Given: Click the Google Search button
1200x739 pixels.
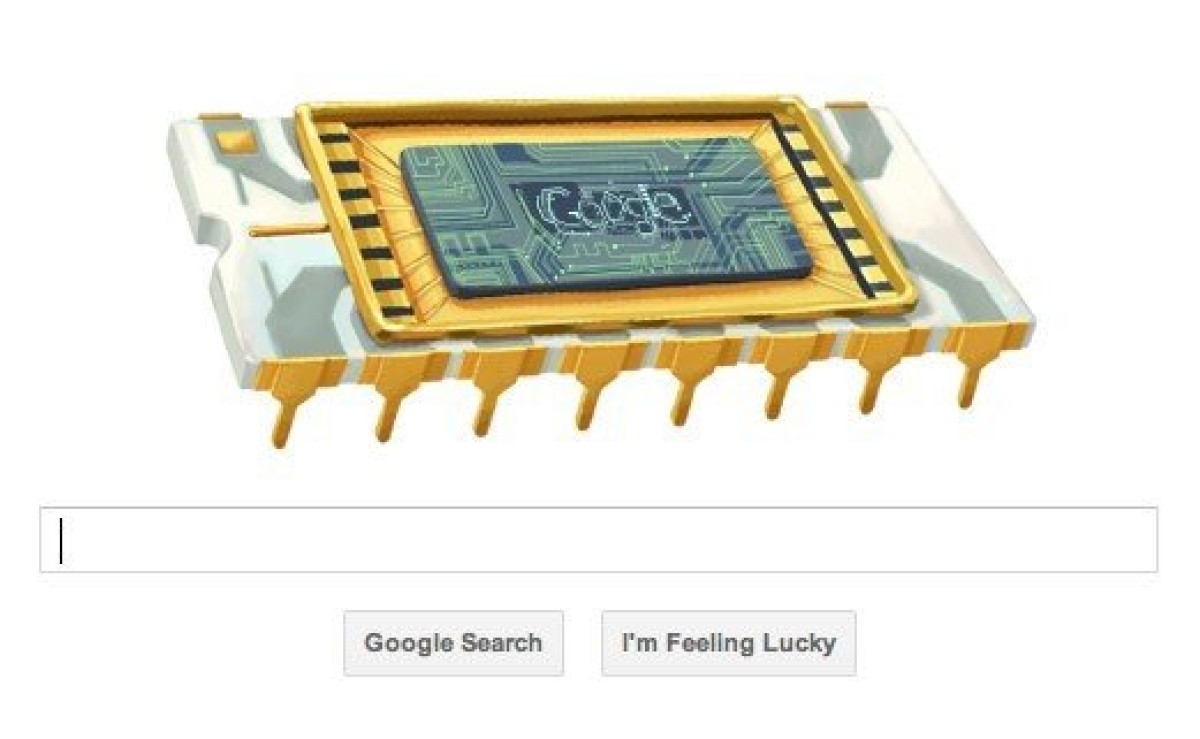Looking at the screenshot, I should (x=453, y=643).
